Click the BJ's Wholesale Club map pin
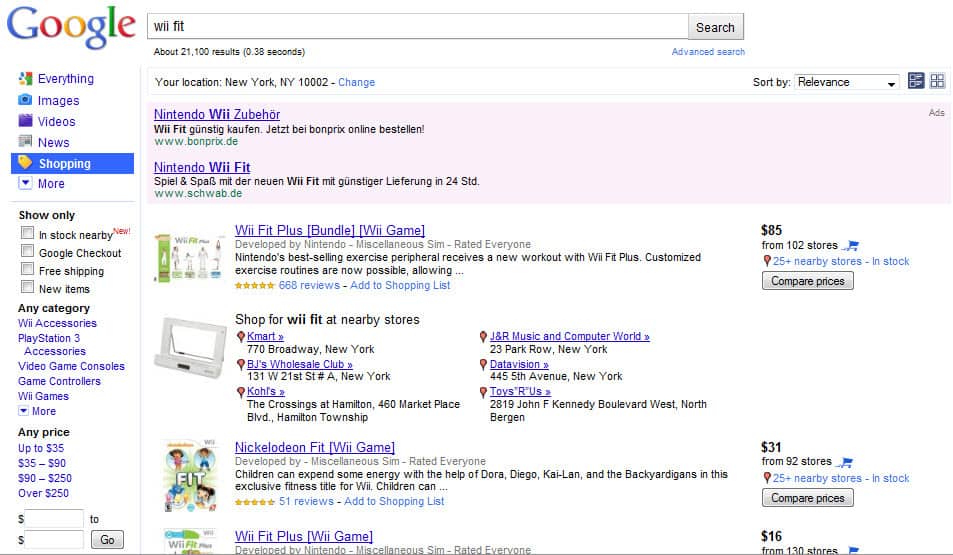Image resolution: width=953 pixels, height=555 pixels. pos(241,364)
